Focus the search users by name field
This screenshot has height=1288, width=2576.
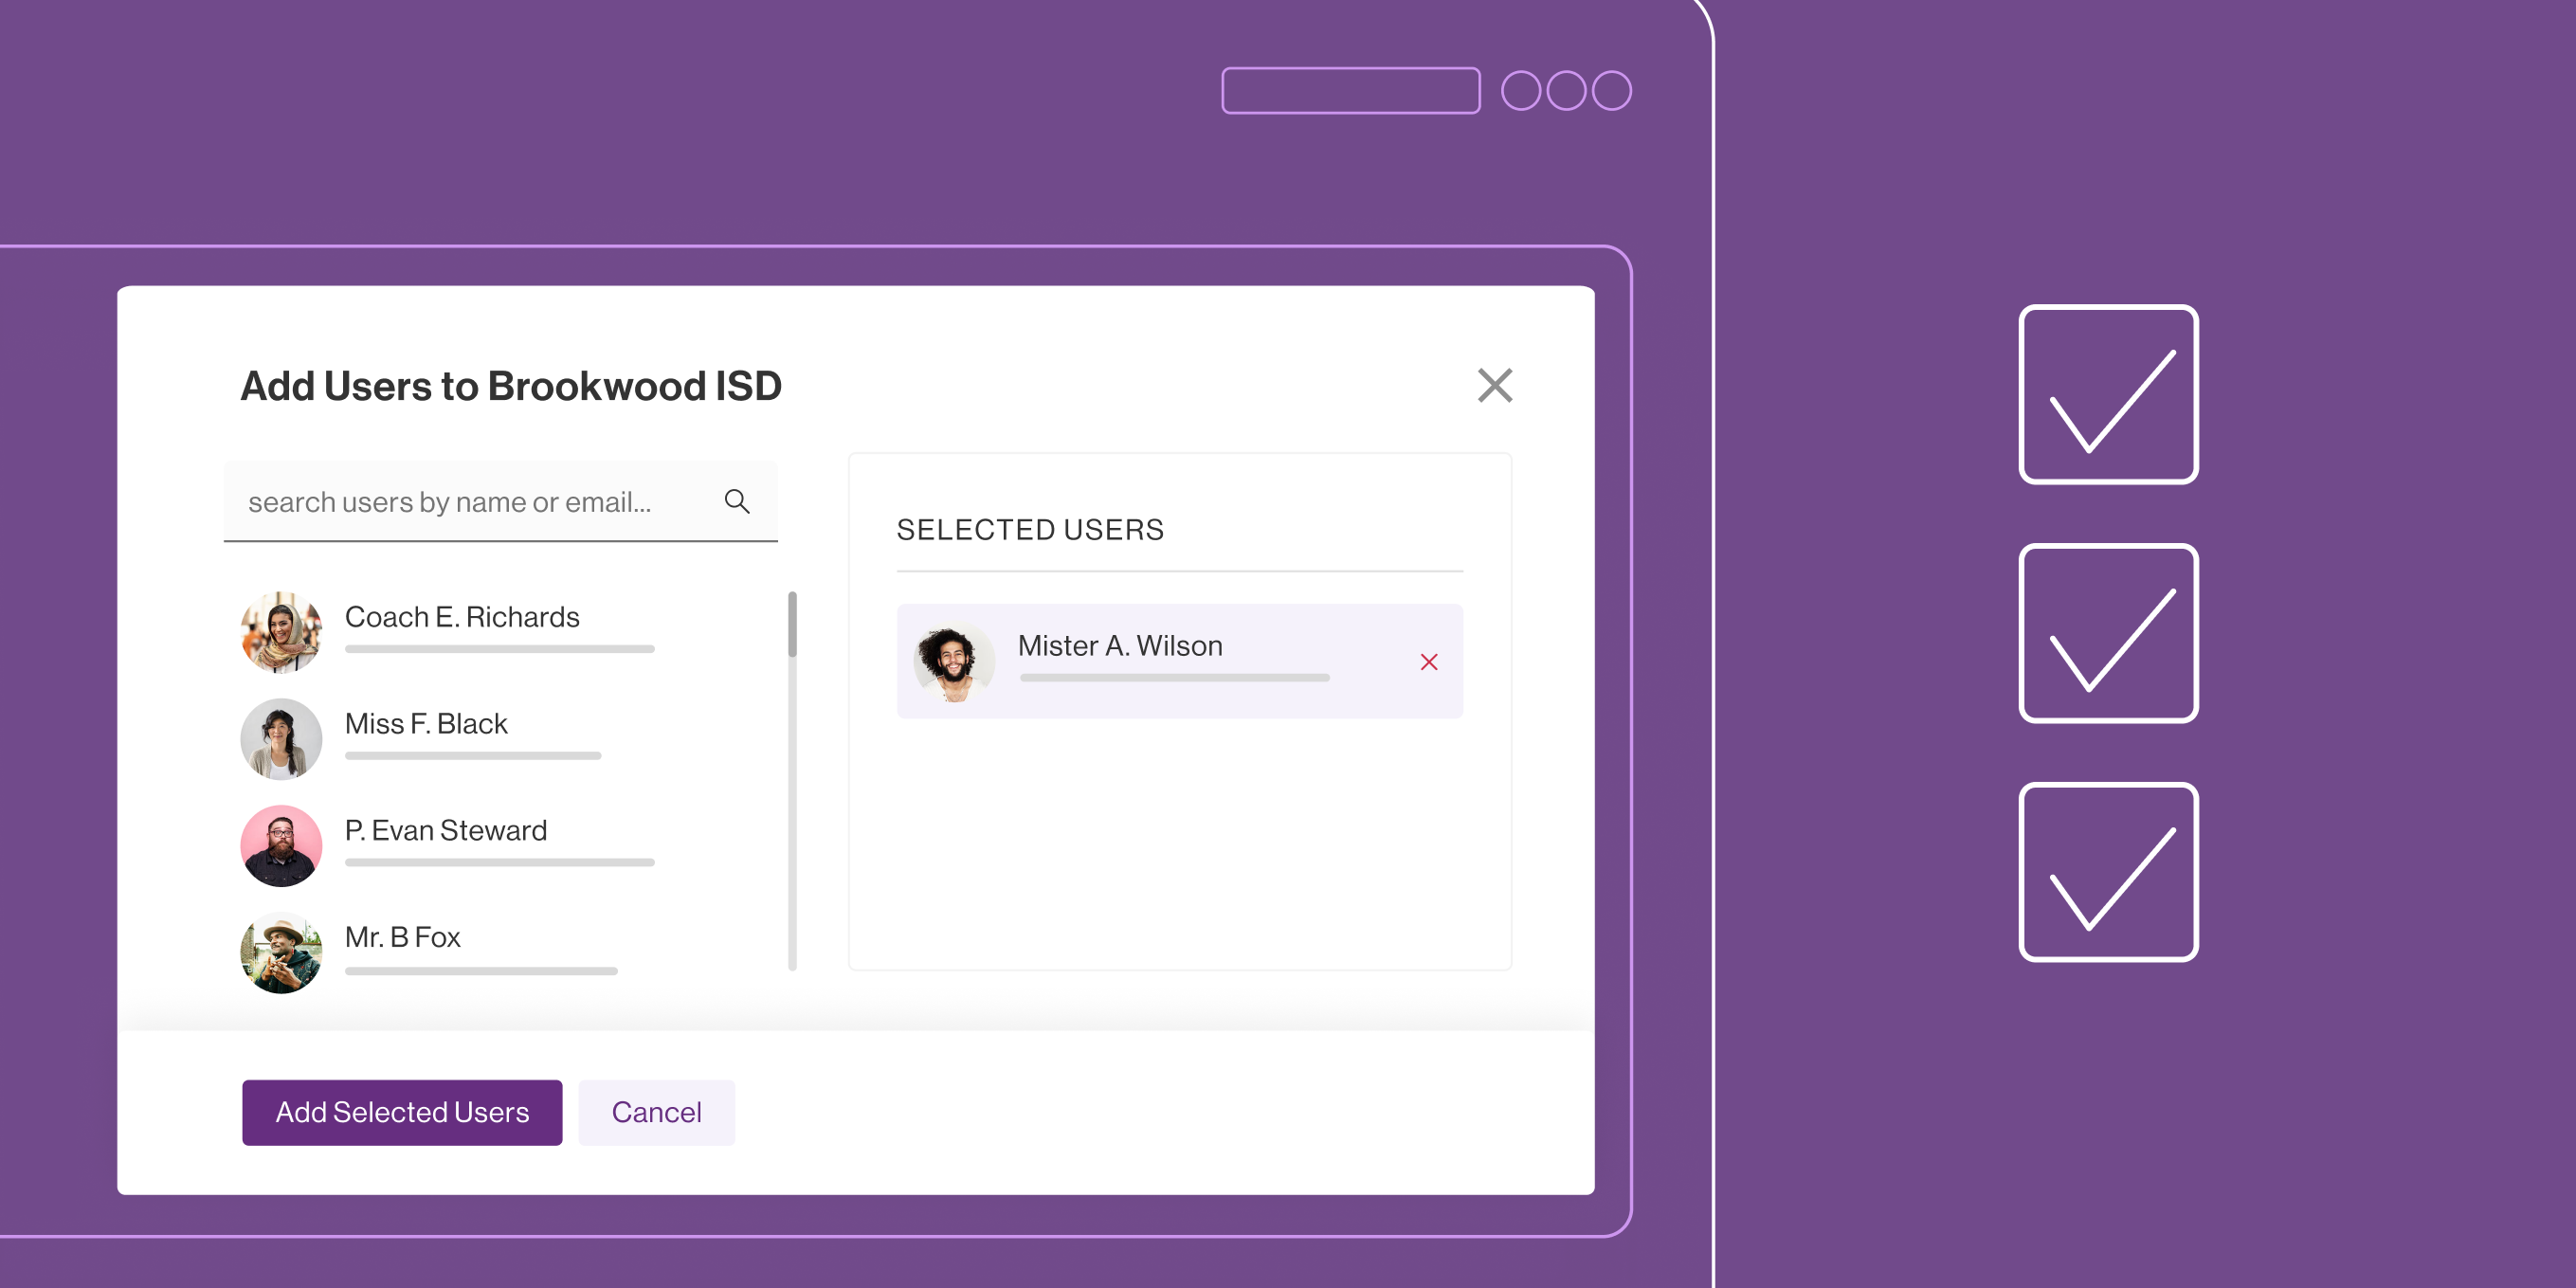[x=500, y=501]
